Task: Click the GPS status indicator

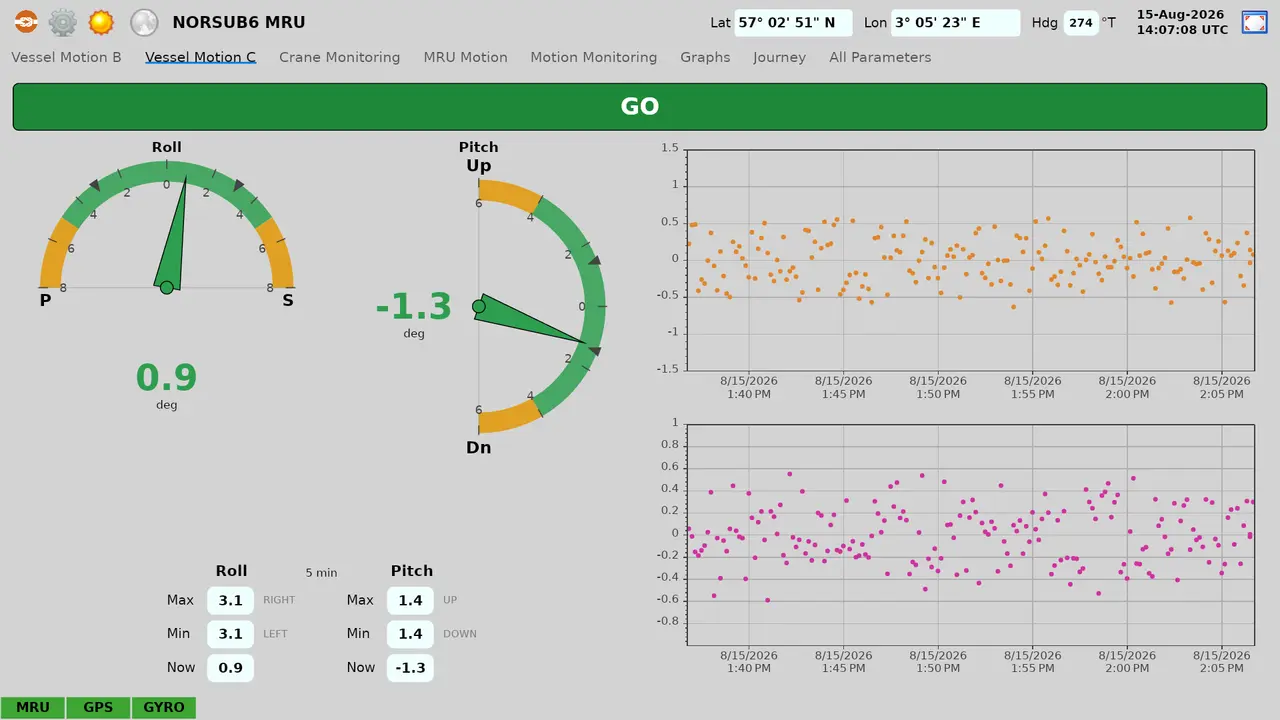Action: 98,707
